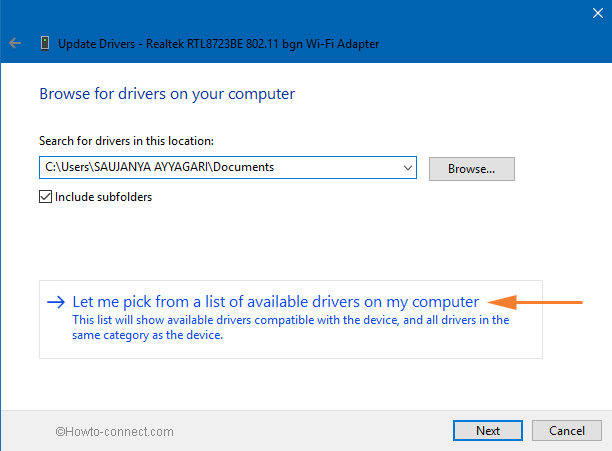The height and width of the screenshot is (451, 612).
Task: Cancel the driver update wizard
Action: coord(567,431)
